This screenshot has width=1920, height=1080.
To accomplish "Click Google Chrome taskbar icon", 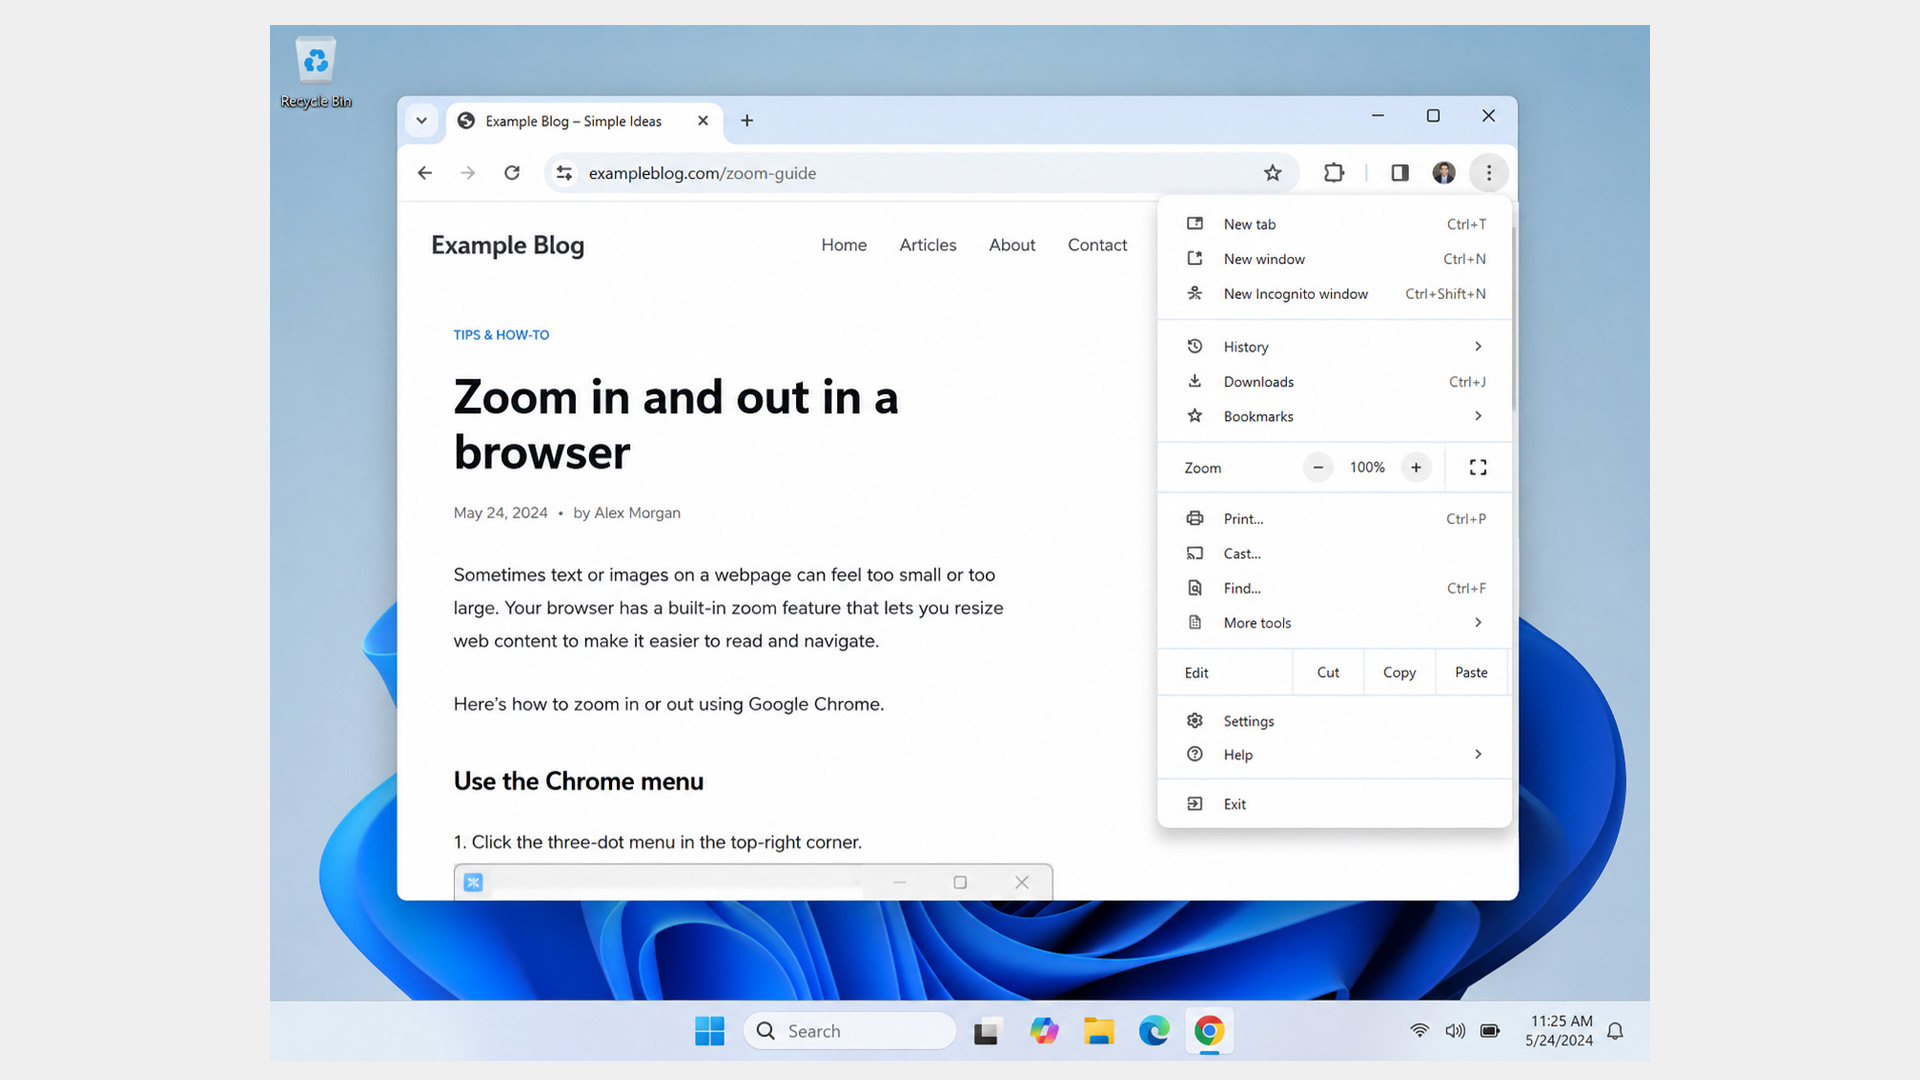I will coord(1209,1031).
